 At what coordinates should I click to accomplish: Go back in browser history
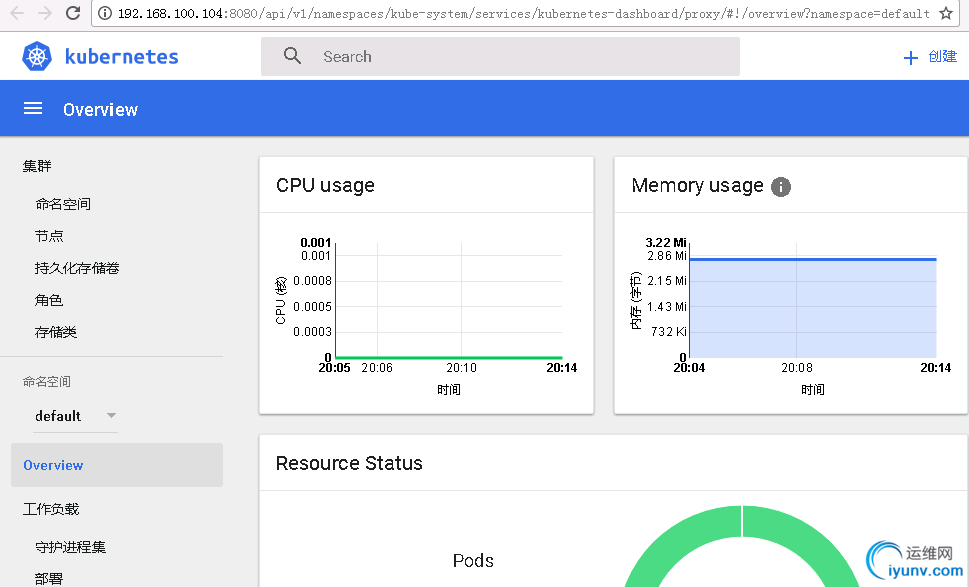click(16, 14)
